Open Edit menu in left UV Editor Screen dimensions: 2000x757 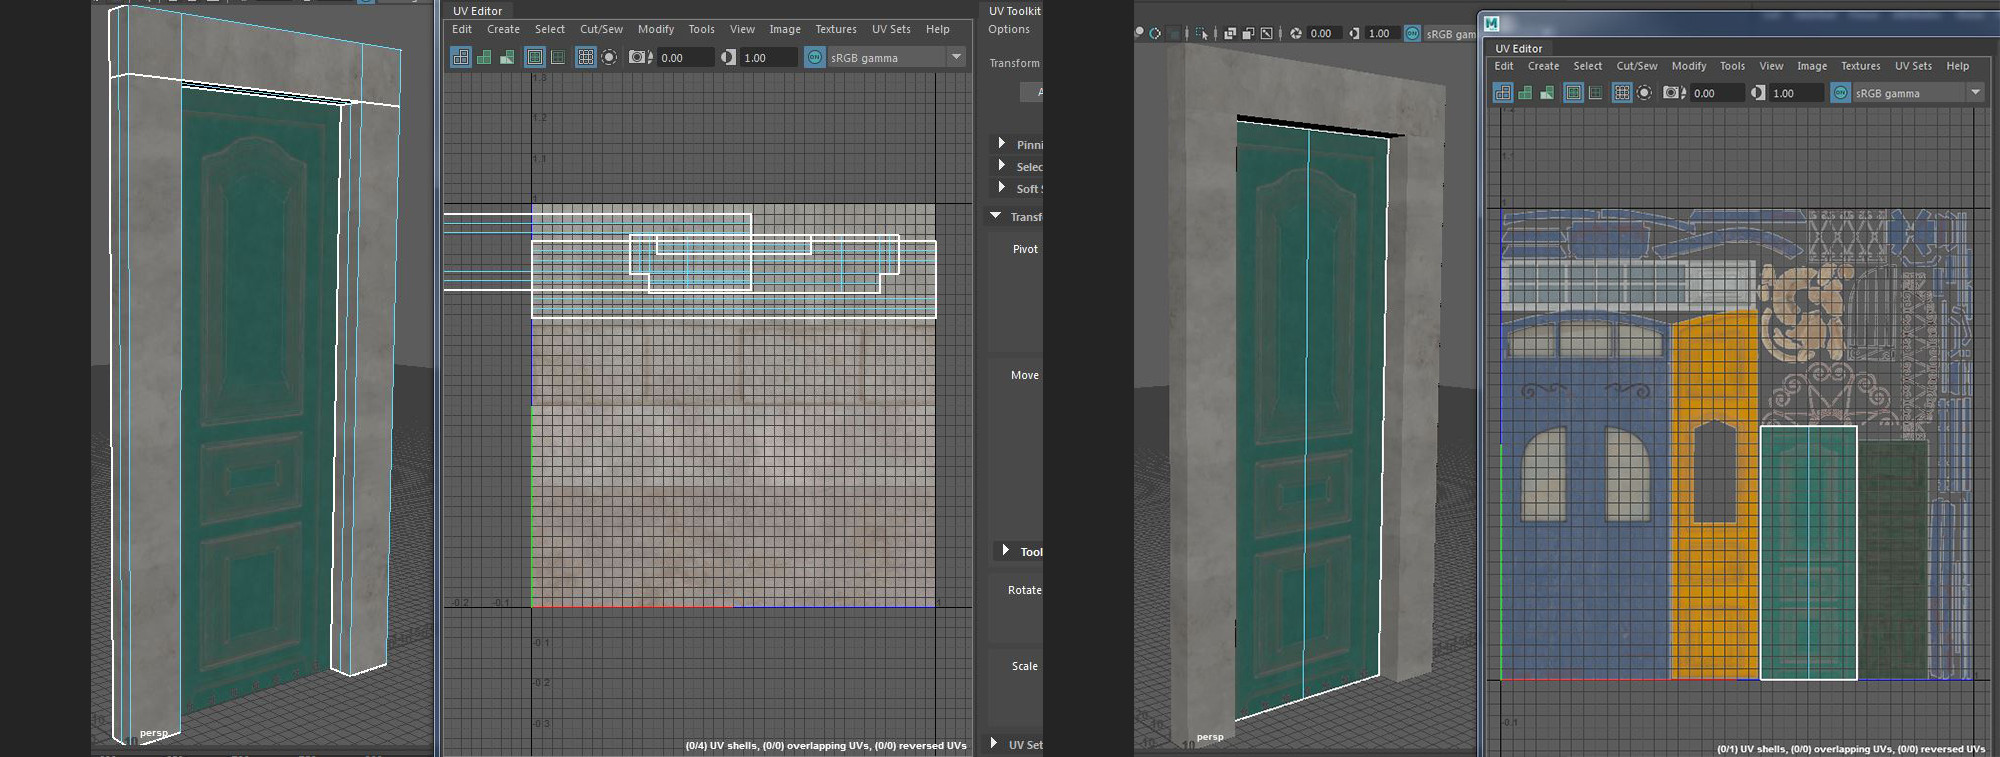point(462,29)
